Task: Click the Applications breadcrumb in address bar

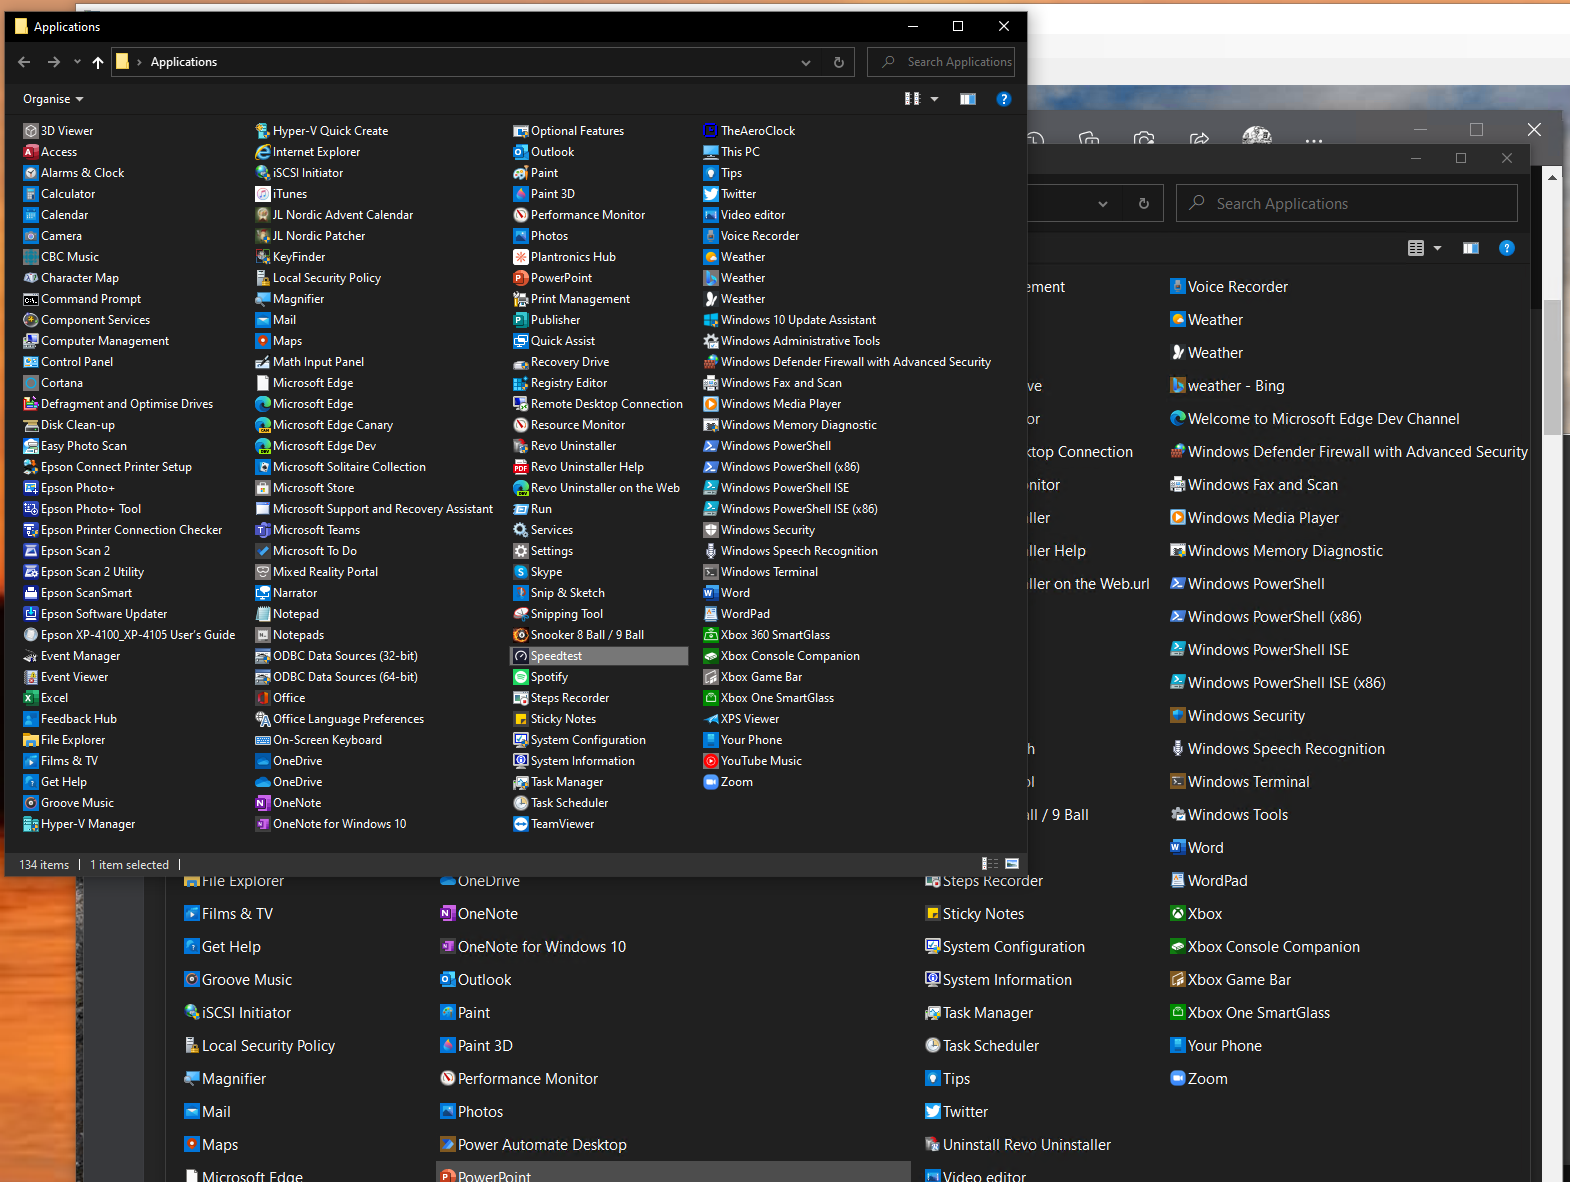Action: point(184,62)
